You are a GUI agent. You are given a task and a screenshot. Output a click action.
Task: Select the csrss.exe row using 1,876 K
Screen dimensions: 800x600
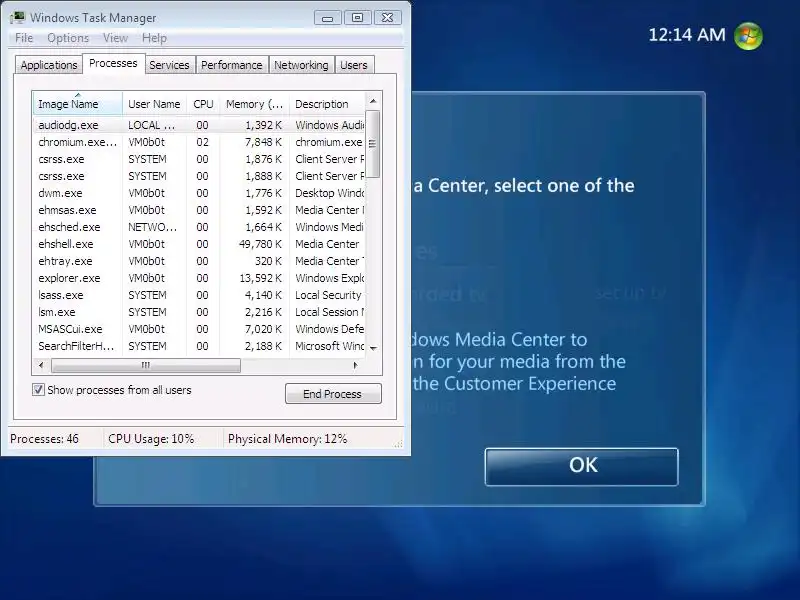coord(199,159)
